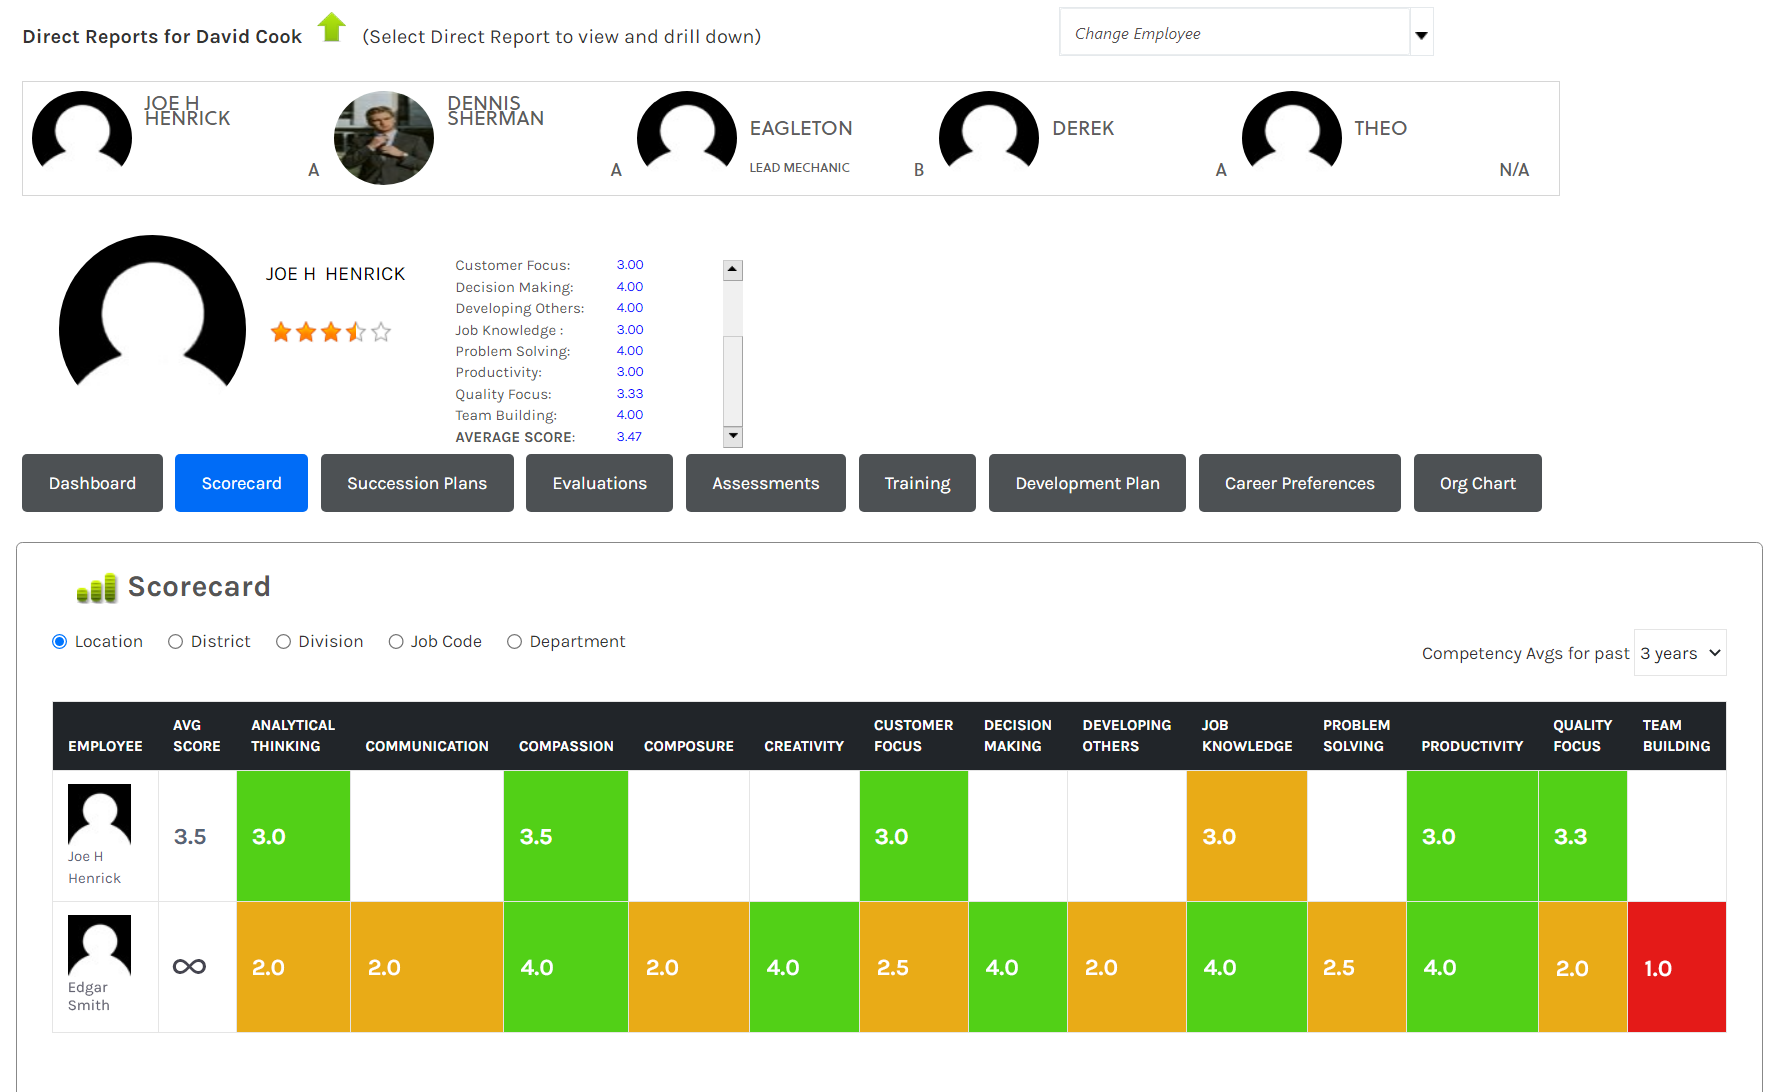
Task: Click Edgar Smith's avatar in scorecard table
Action: coord(99,945)
